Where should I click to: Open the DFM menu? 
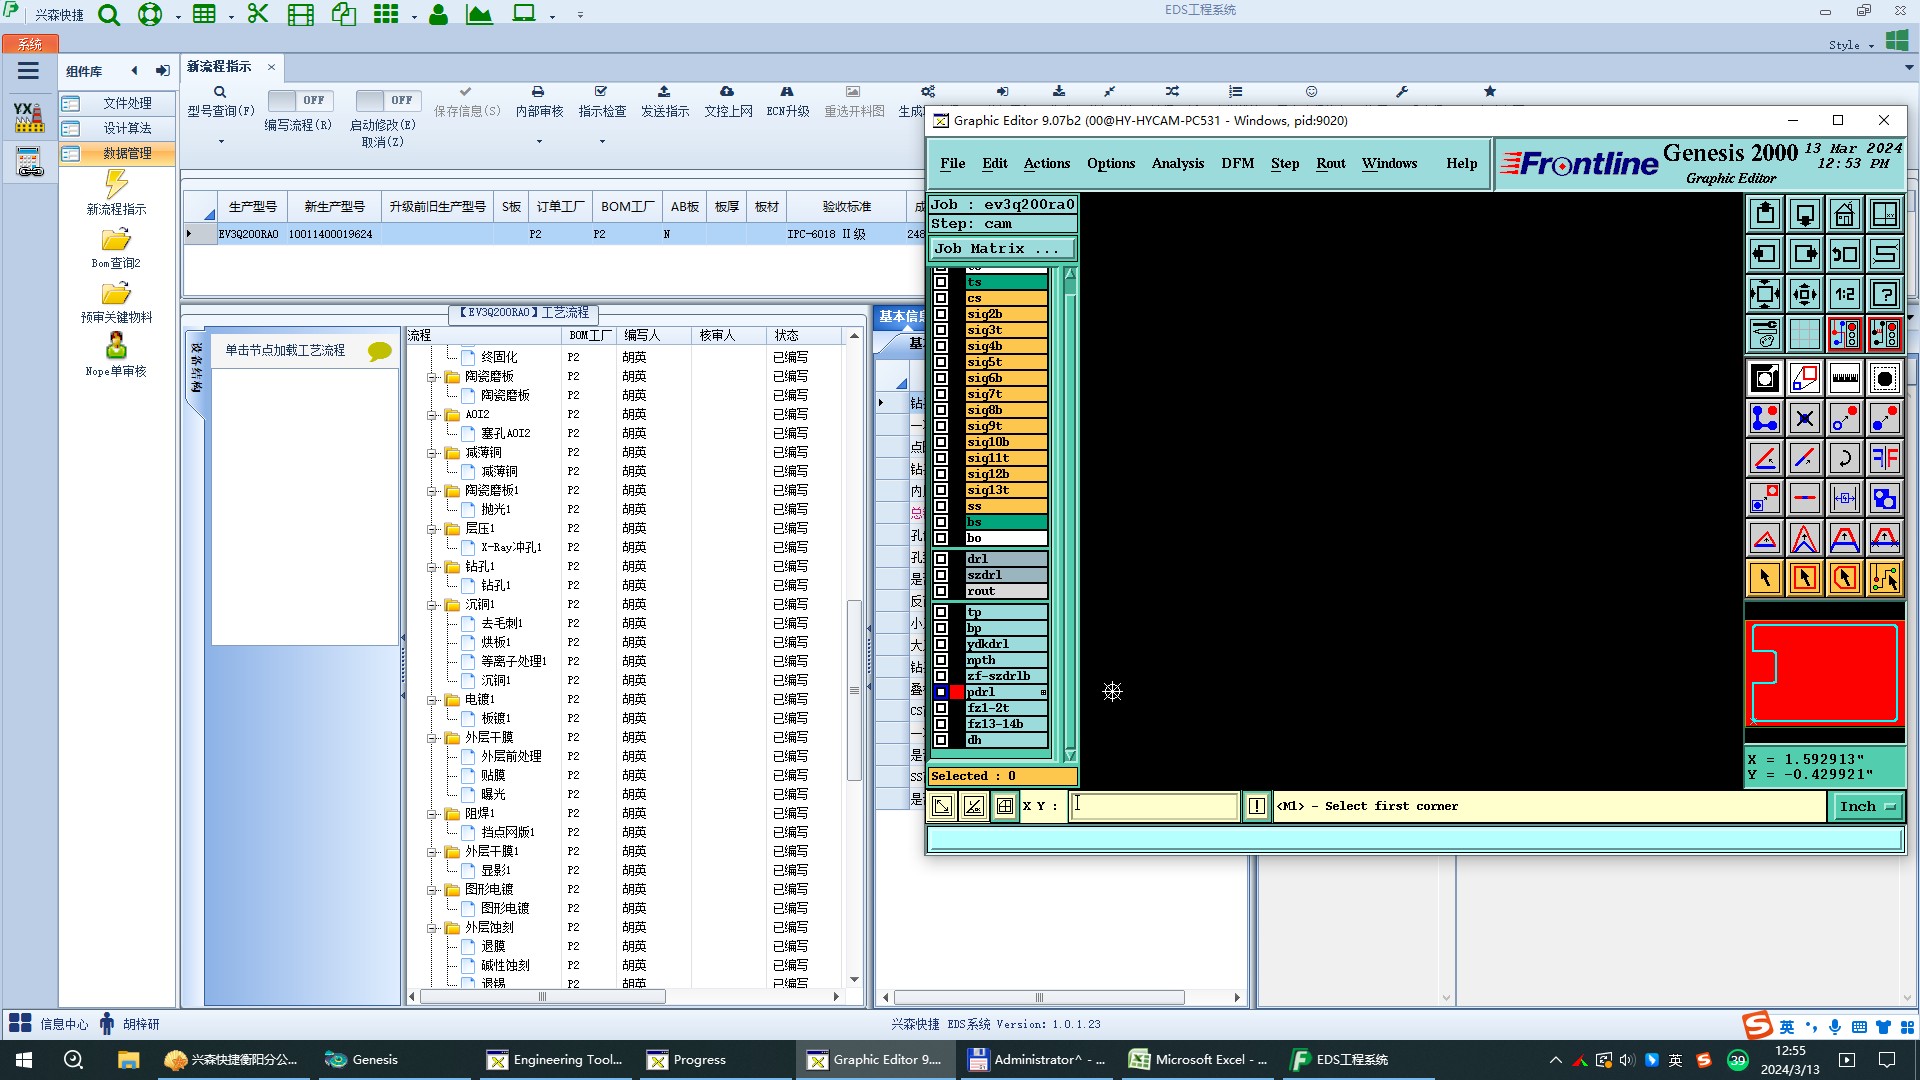1237,163
